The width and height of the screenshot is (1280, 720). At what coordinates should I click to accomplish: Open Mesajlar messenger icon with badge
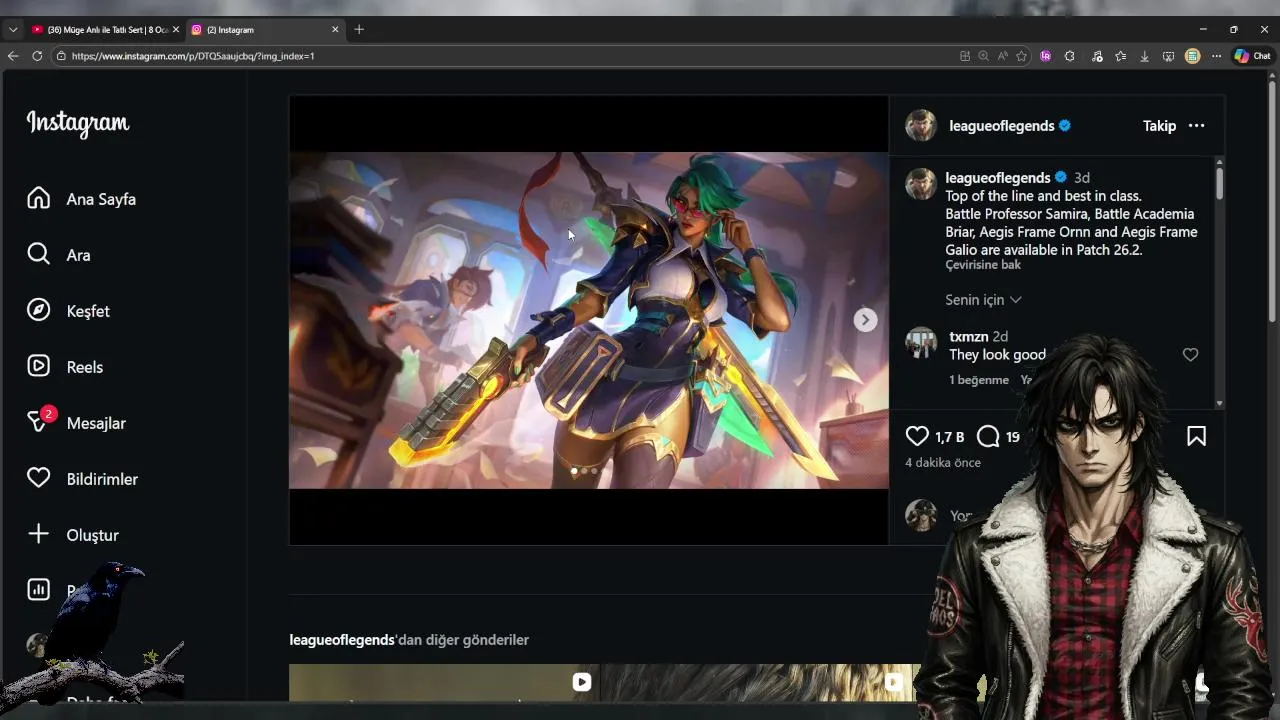pos(38,422)
